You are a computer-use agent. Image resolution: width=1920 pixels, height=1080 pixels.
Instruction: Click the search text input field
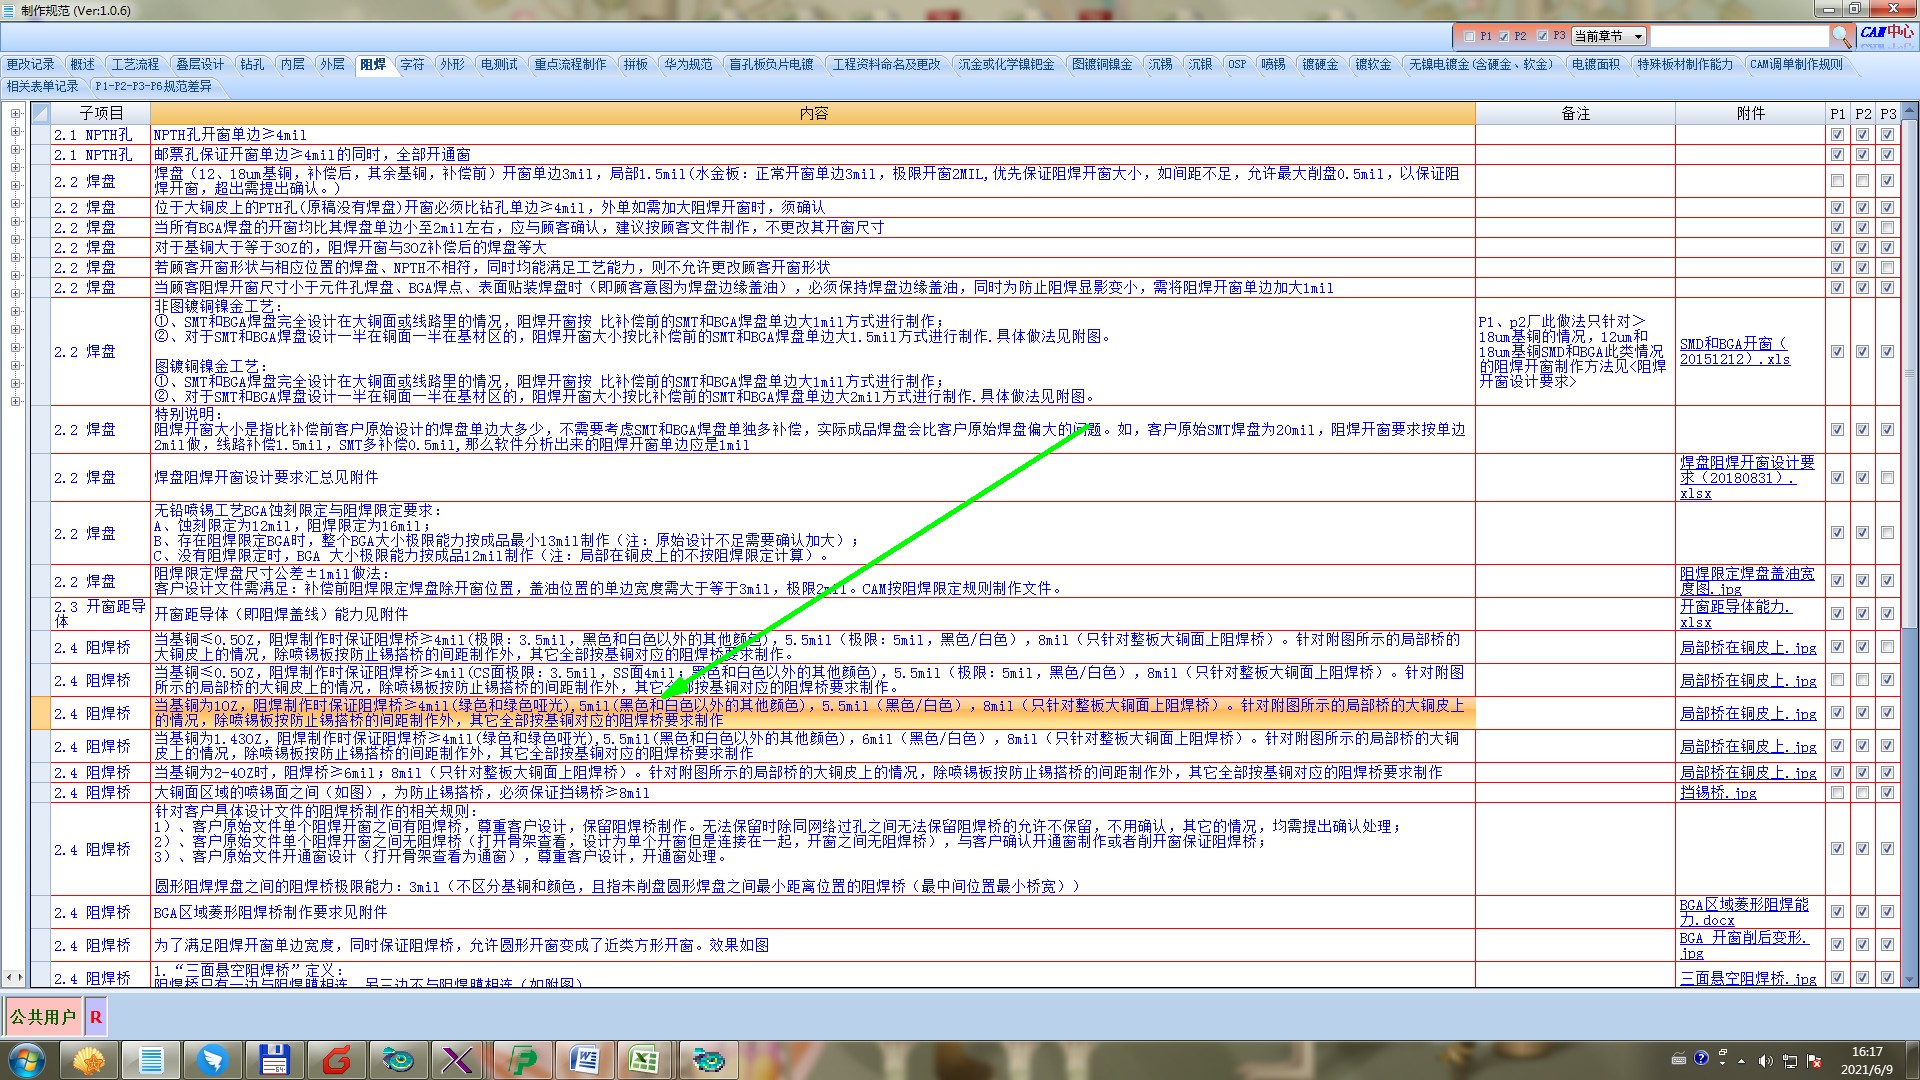[1738, 36]
